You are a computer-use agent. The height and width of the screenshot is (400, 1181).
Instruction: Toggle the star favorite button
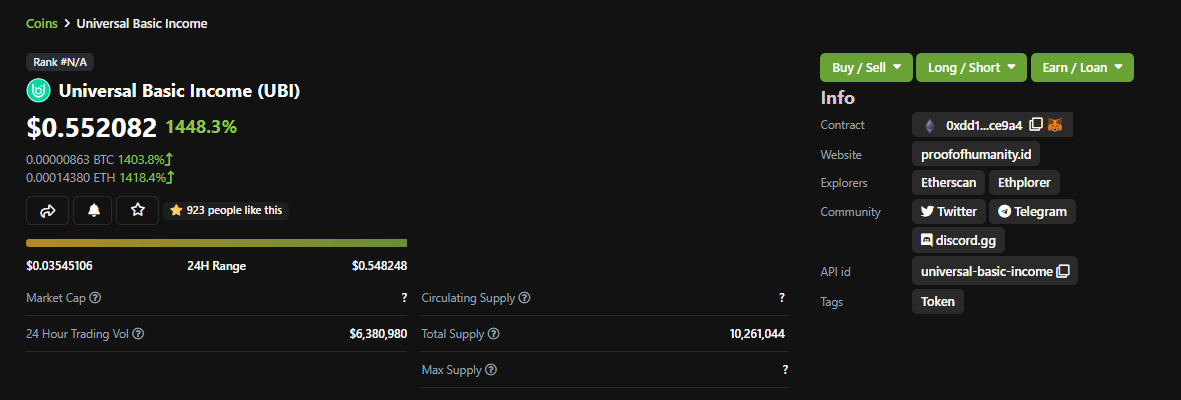coord(138,211)
